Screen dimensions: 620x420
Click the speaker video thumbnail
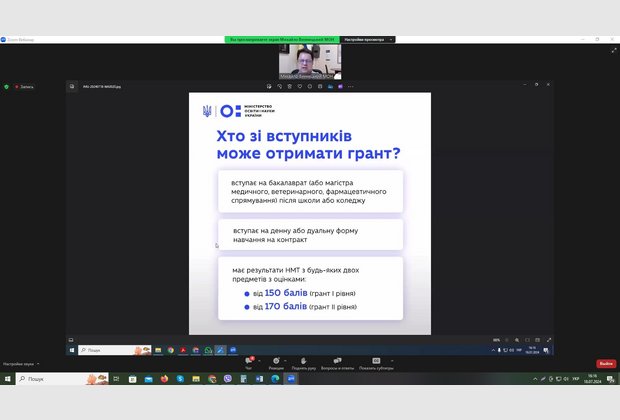click(310, 62)
